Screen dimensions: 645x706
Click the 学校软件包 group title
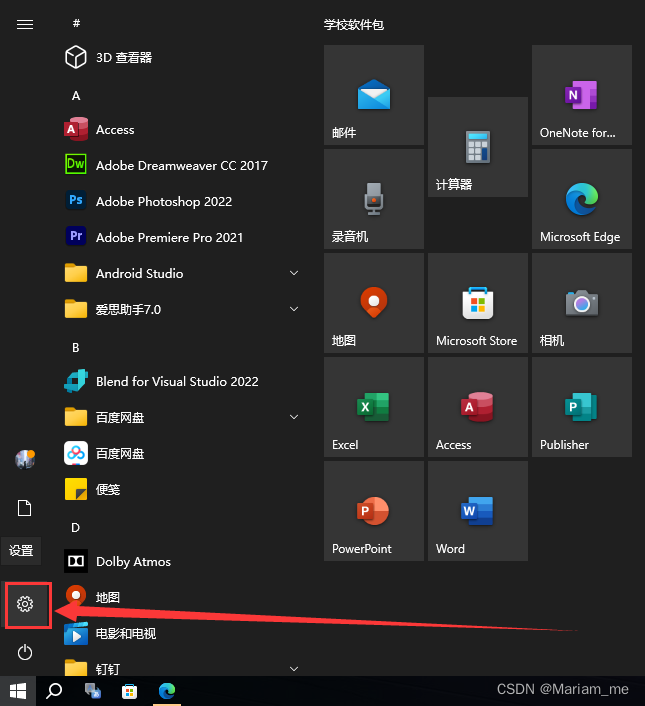point(354,24)
